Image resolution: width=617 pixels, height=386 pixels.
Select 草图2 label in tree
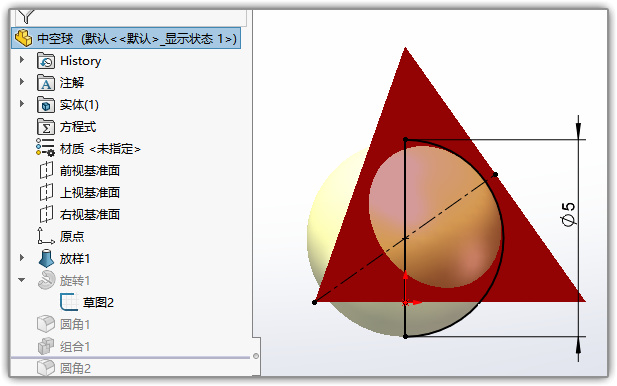coord(98,303)
